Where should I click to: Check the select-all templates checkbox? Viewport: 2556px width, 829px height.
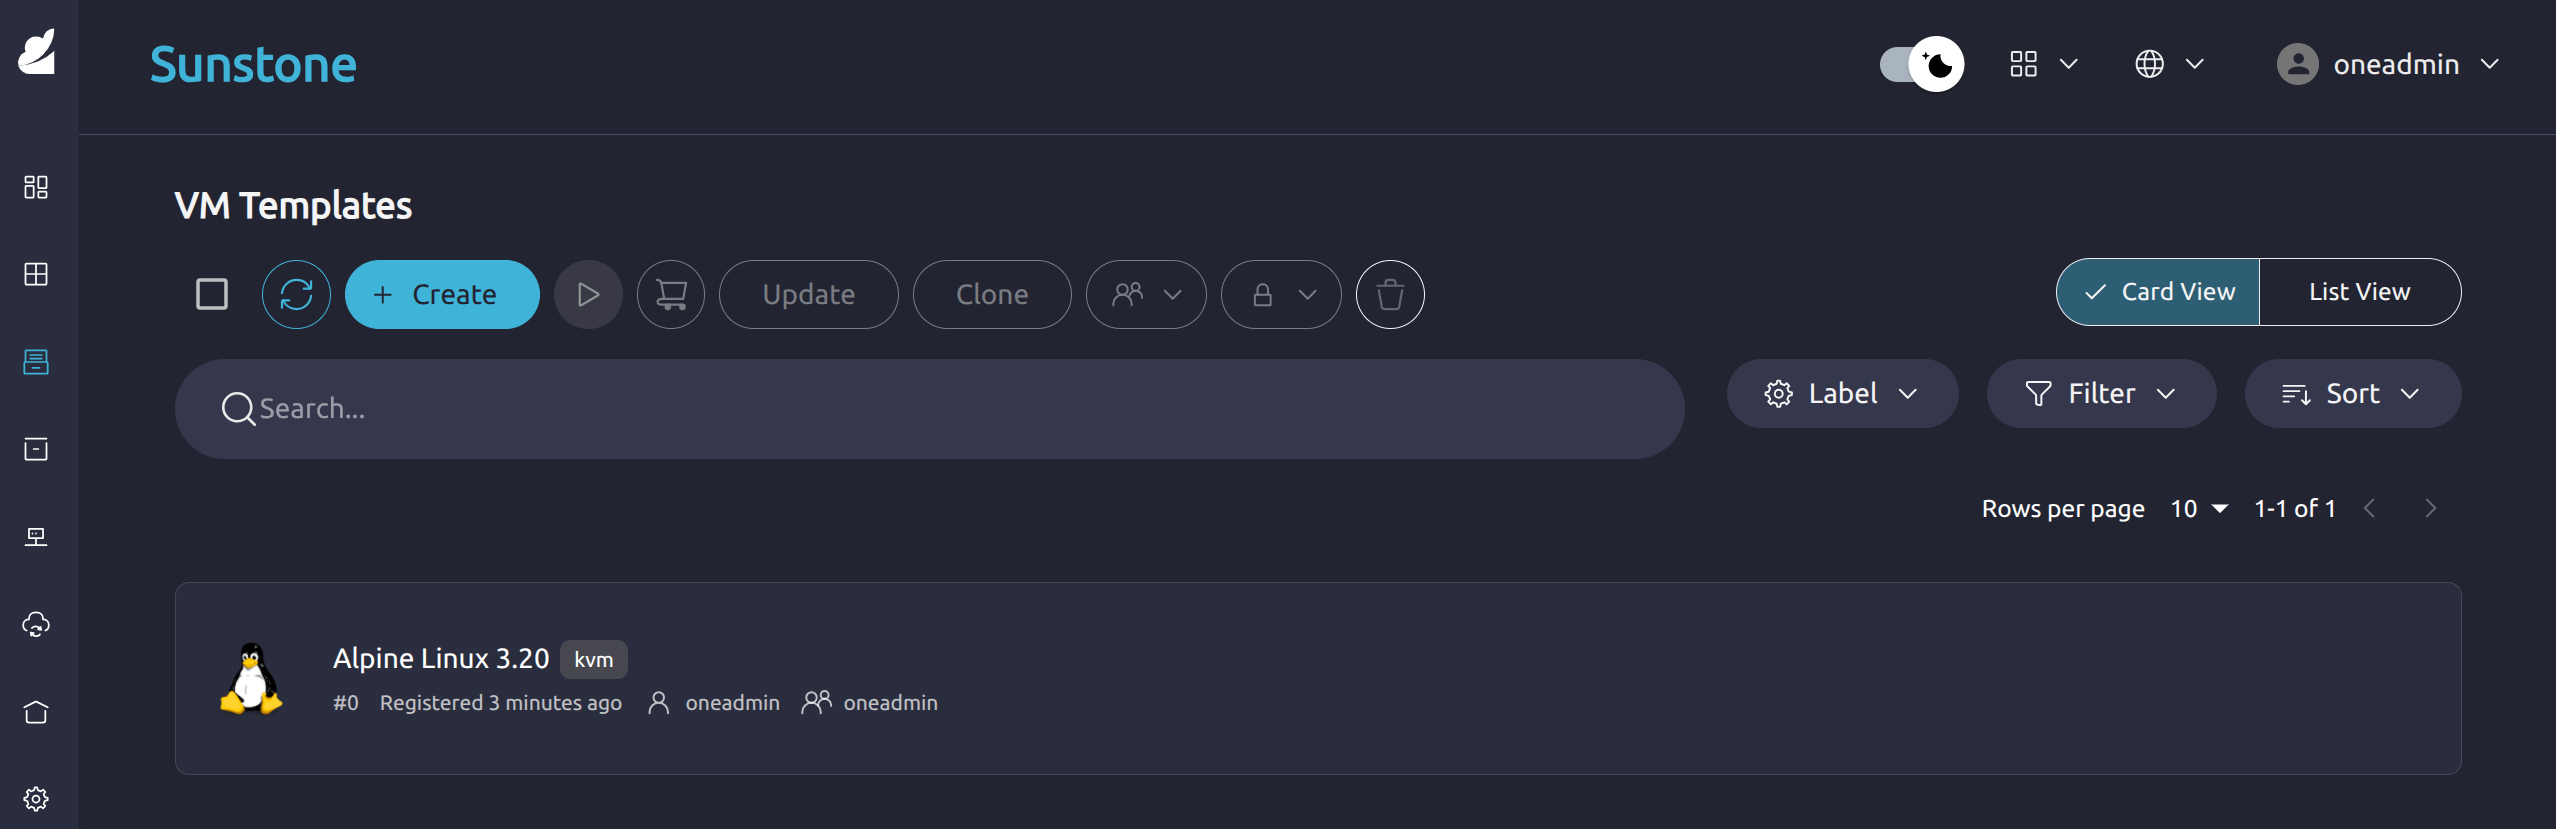(211, 293)
